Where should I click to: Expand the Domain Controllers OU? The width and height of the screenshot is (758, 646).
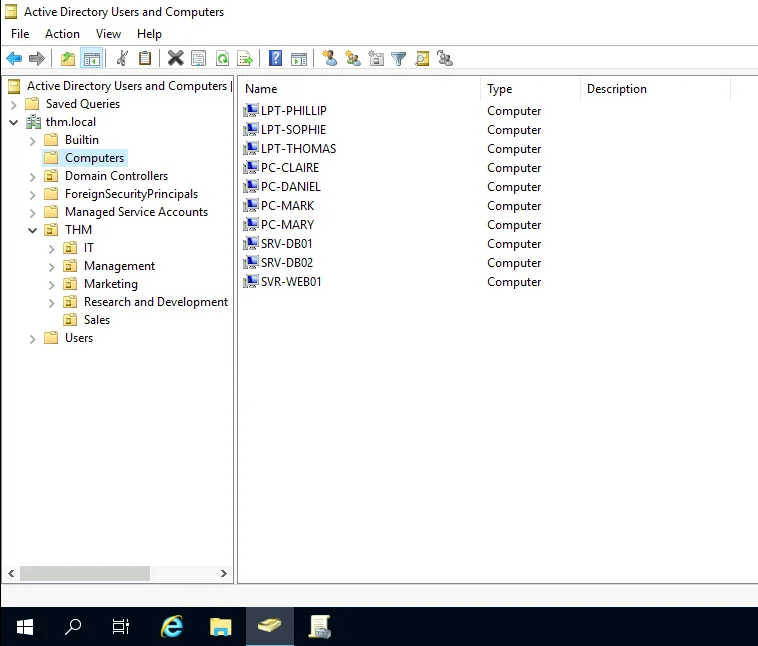pyautogui.click(x=32, y=176)
